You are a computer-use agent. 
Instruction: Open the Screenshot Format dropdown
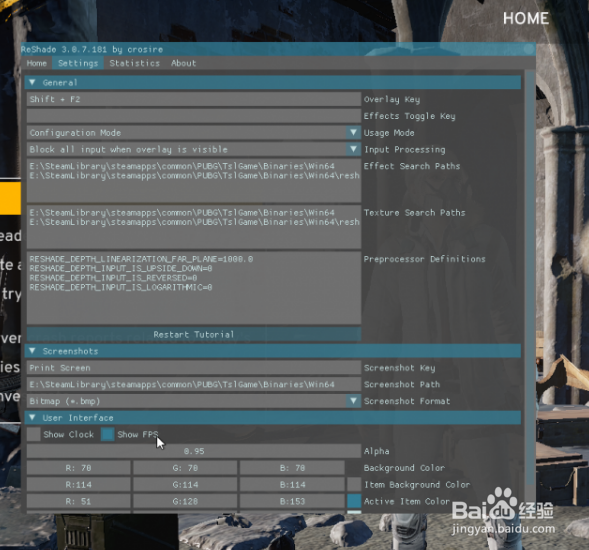click(194, 401)
